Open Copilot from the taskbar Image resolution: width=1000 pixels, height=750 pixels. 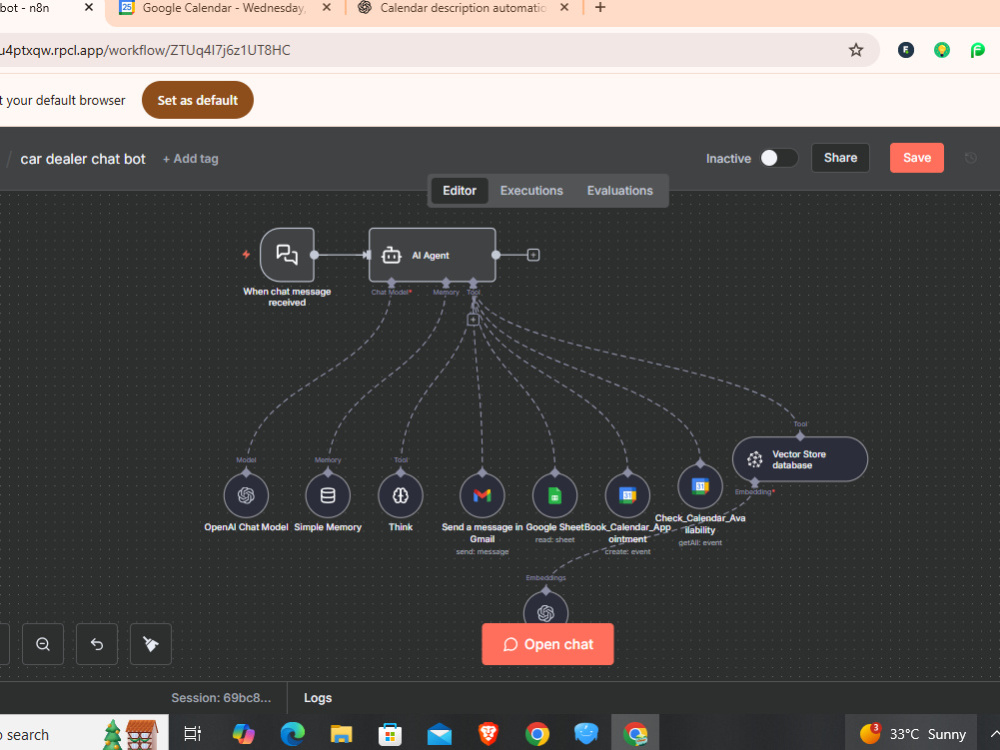coord(244,734)
